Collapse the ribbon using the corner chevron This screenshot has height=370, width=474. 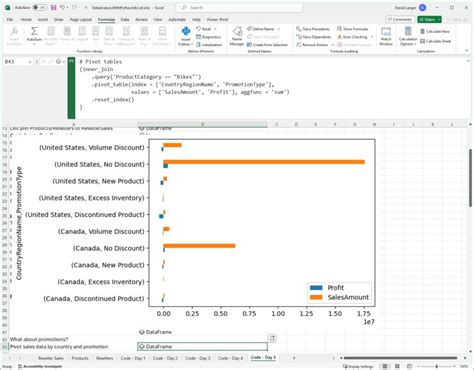tap(467, 51)
